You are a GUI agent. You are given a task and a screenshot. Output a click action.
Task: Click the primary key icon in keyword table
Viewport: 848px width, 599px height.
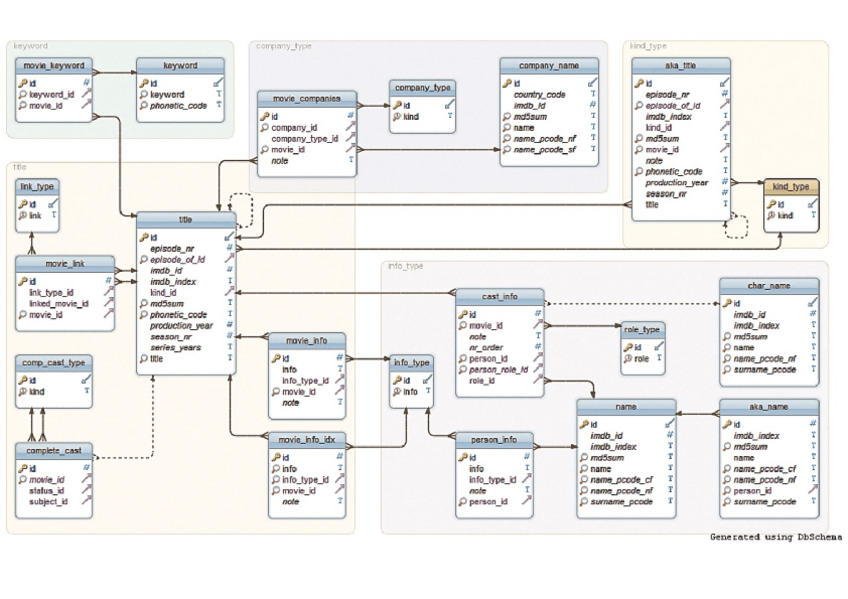pos(142,83)
